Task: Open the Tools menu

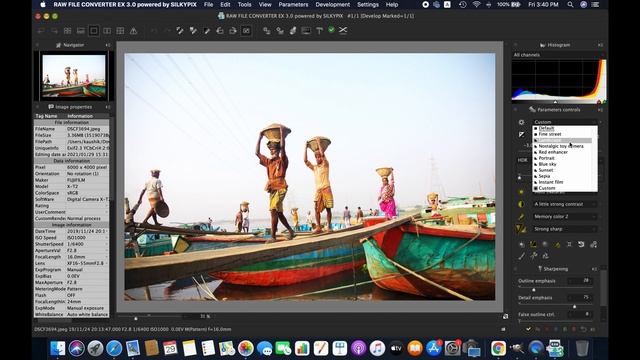Action: point(244,4)
